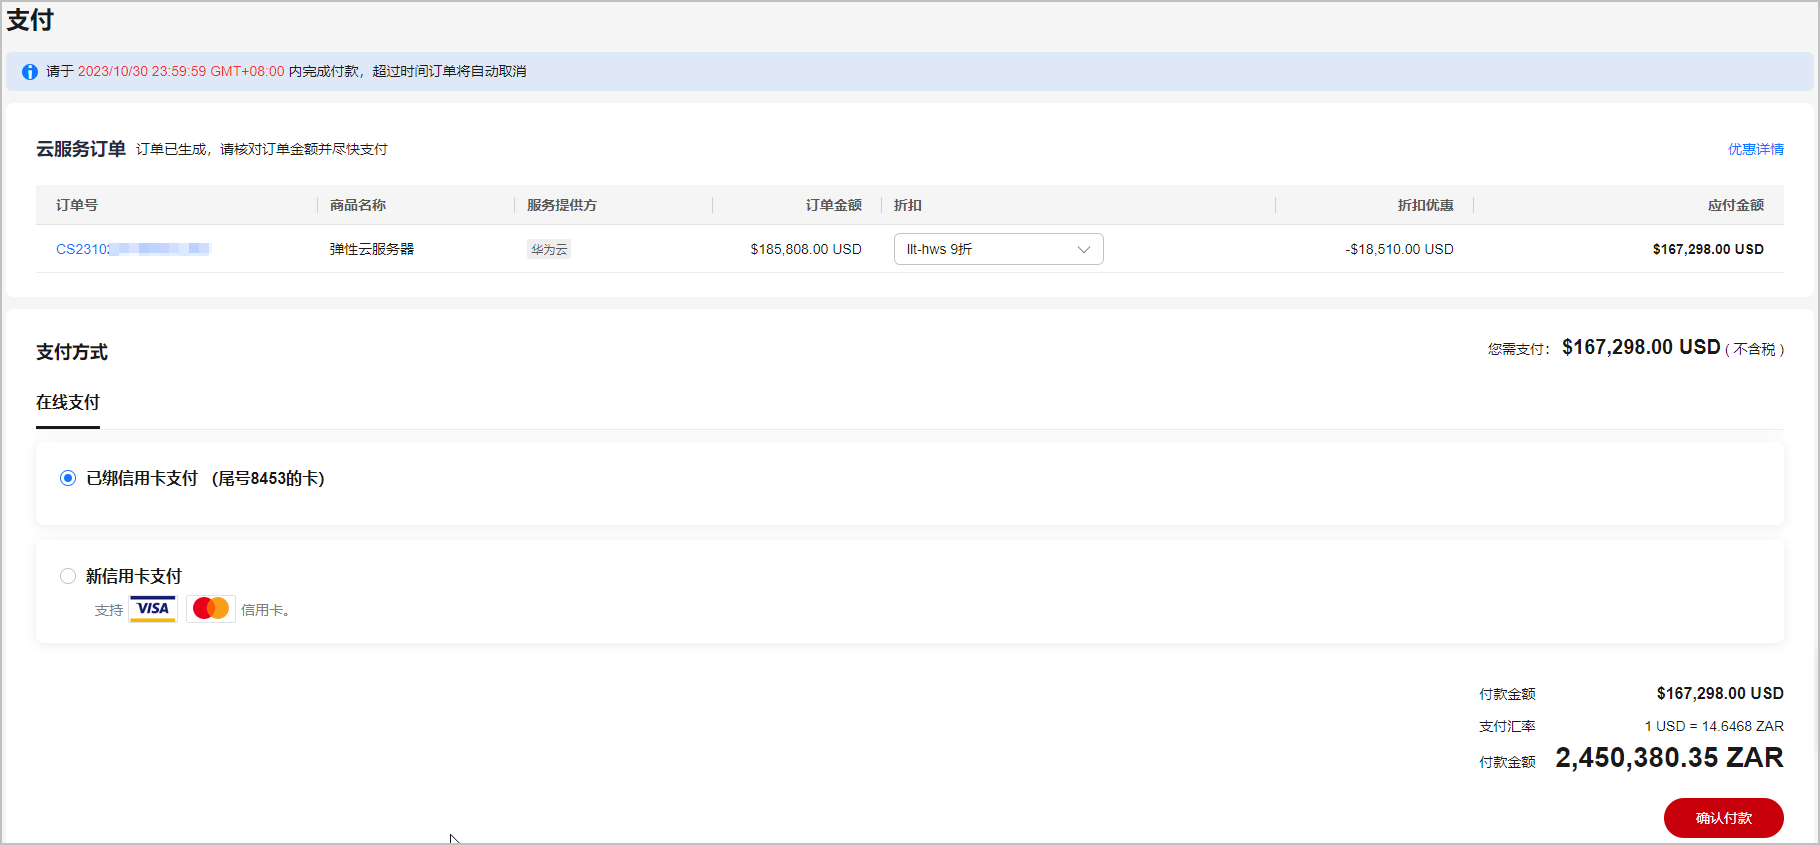
Task: Click the blue info icon in the banner
Action: click(30, 72)
